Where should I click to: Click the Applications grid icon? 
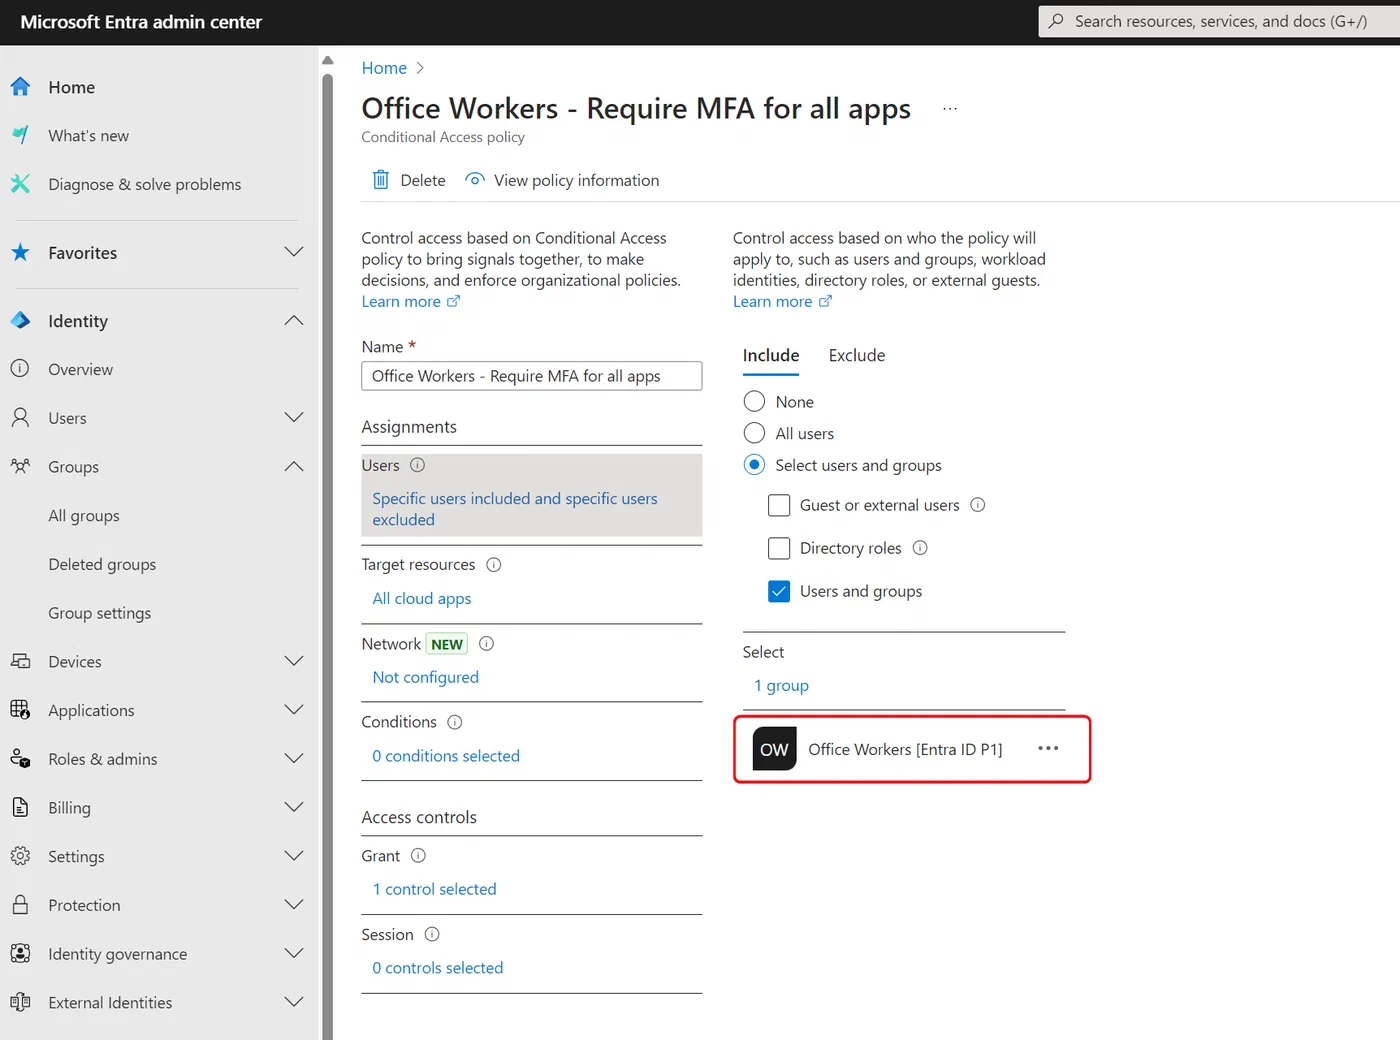tap(20, 710)
